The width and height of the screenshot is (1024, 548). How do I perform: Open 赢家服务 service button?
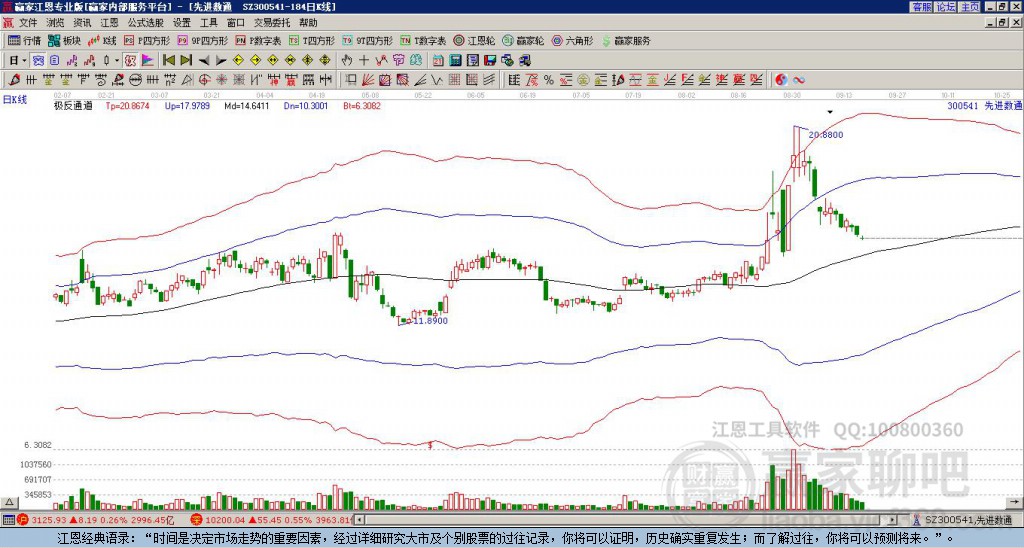coord(626,40)
